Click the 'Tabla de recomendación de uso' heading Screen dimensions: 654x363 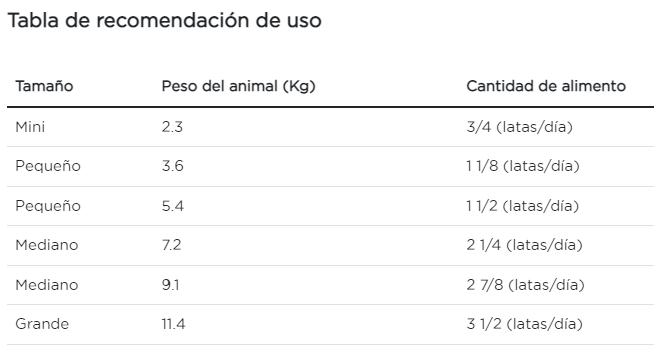(x=164, y=20)
